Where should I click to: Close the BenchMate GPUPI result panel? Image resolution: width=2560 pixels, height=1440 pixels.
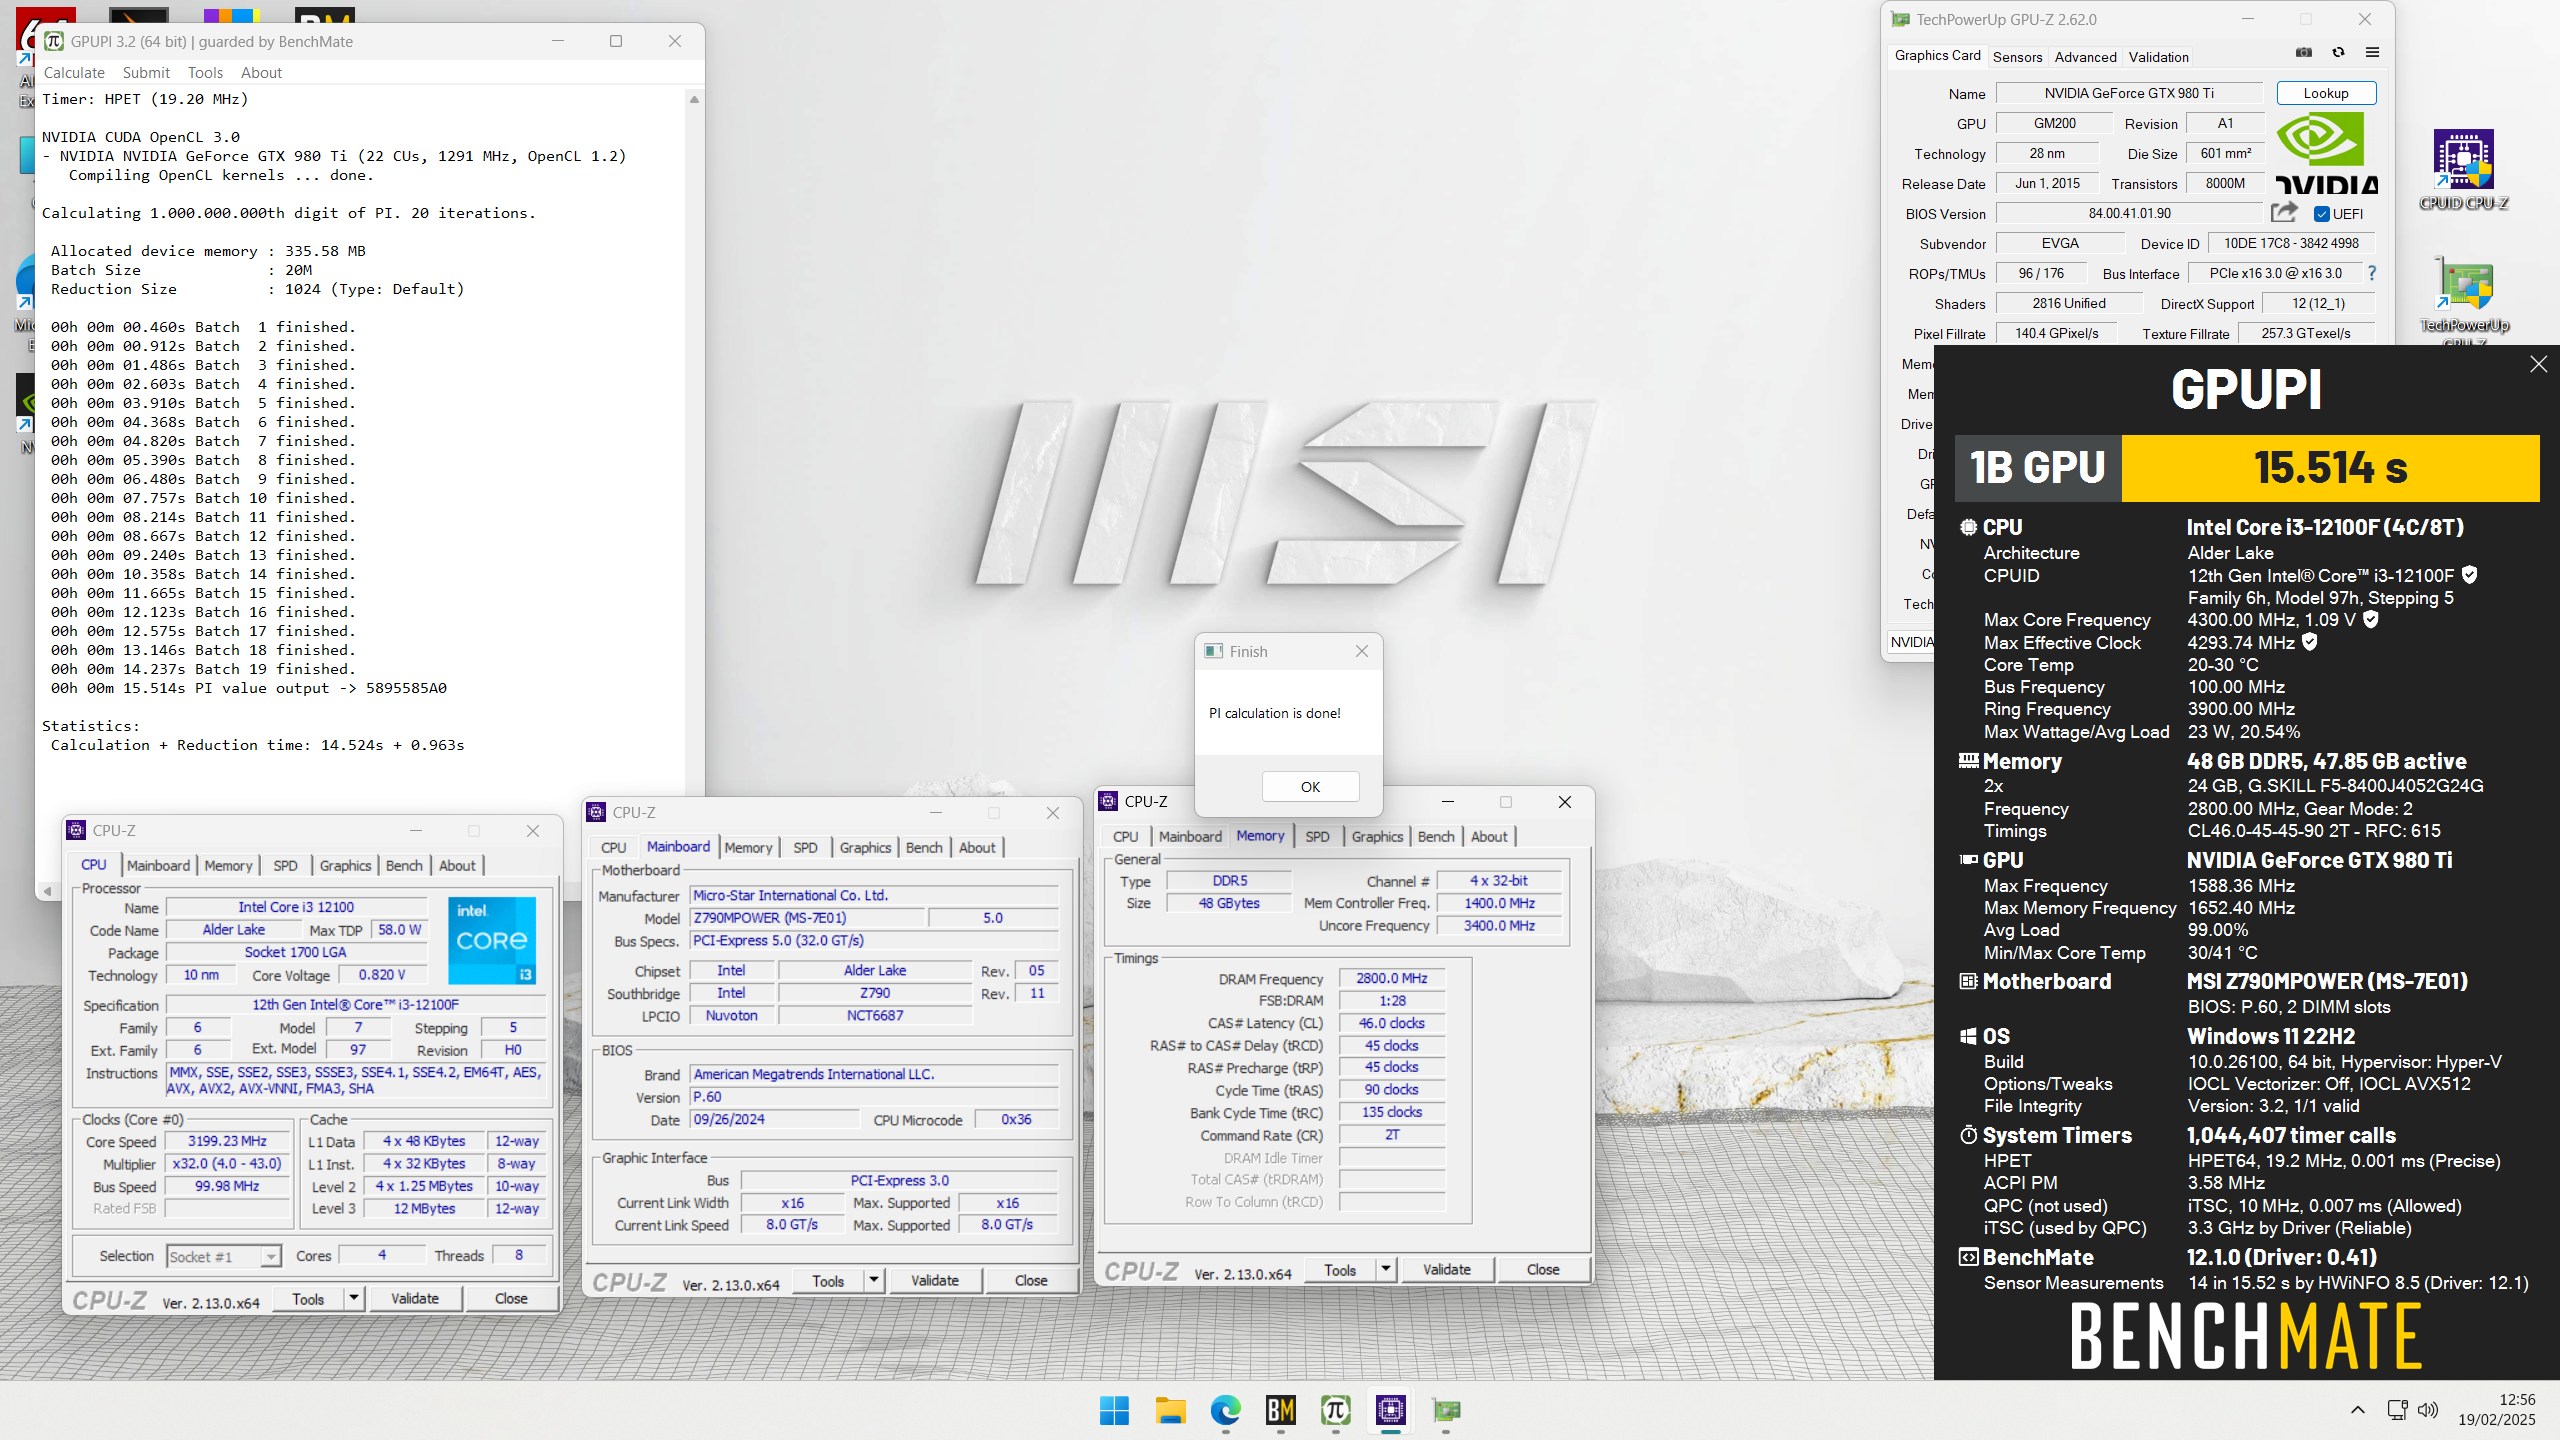(2538, 364)
